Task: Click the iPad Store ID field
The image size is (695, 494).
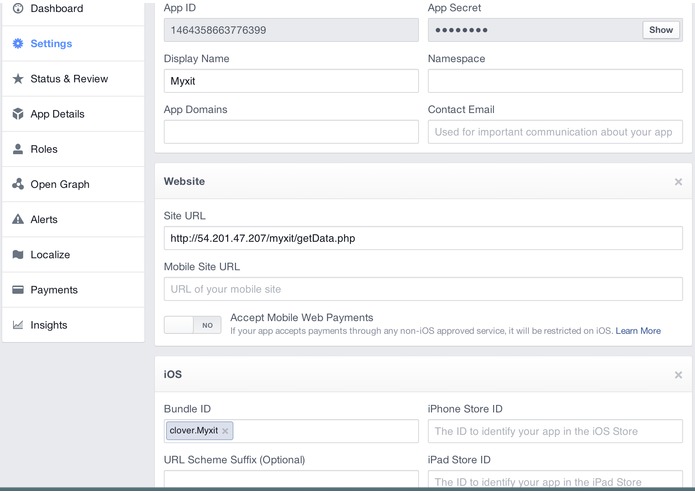Action: [x=555, y=479]
